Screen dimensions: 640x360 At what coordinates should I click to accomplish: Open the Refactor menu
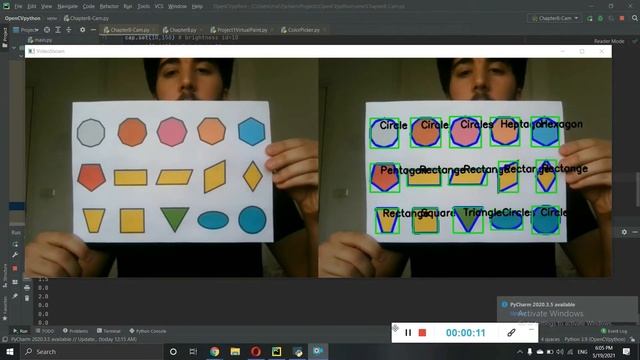pyautogui.click(x=109, y=7)
